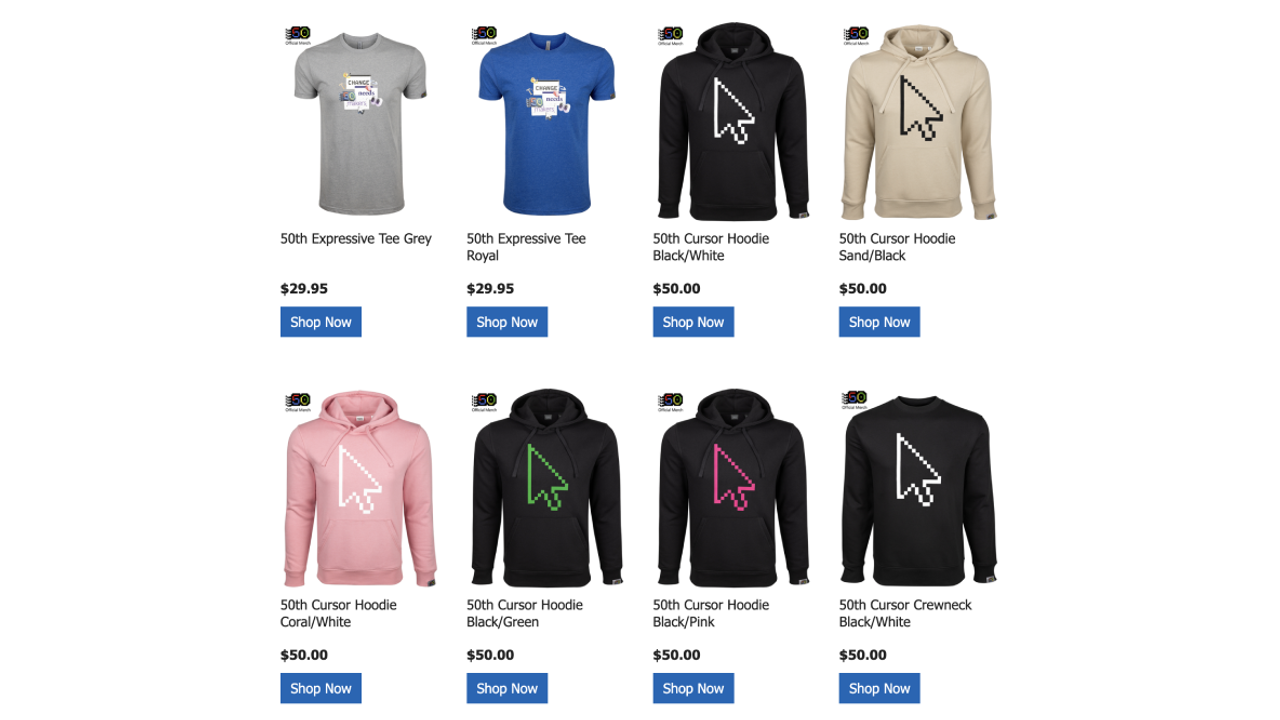Shop Now for Cursor Hoodie Black/White

point(693,322)
